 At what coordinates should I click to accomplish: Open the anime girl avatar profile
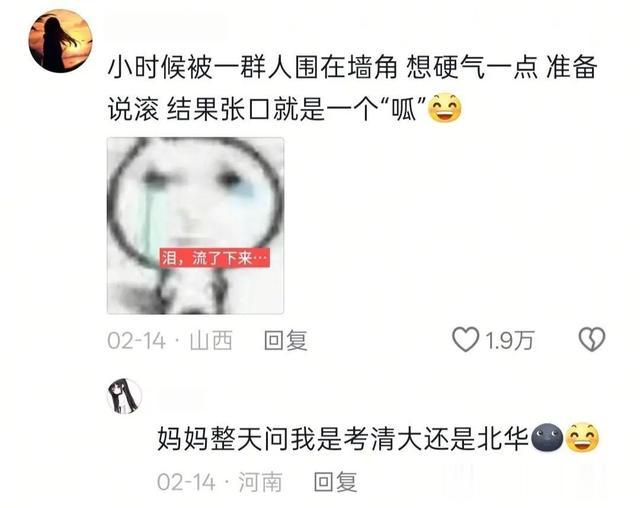124,396
